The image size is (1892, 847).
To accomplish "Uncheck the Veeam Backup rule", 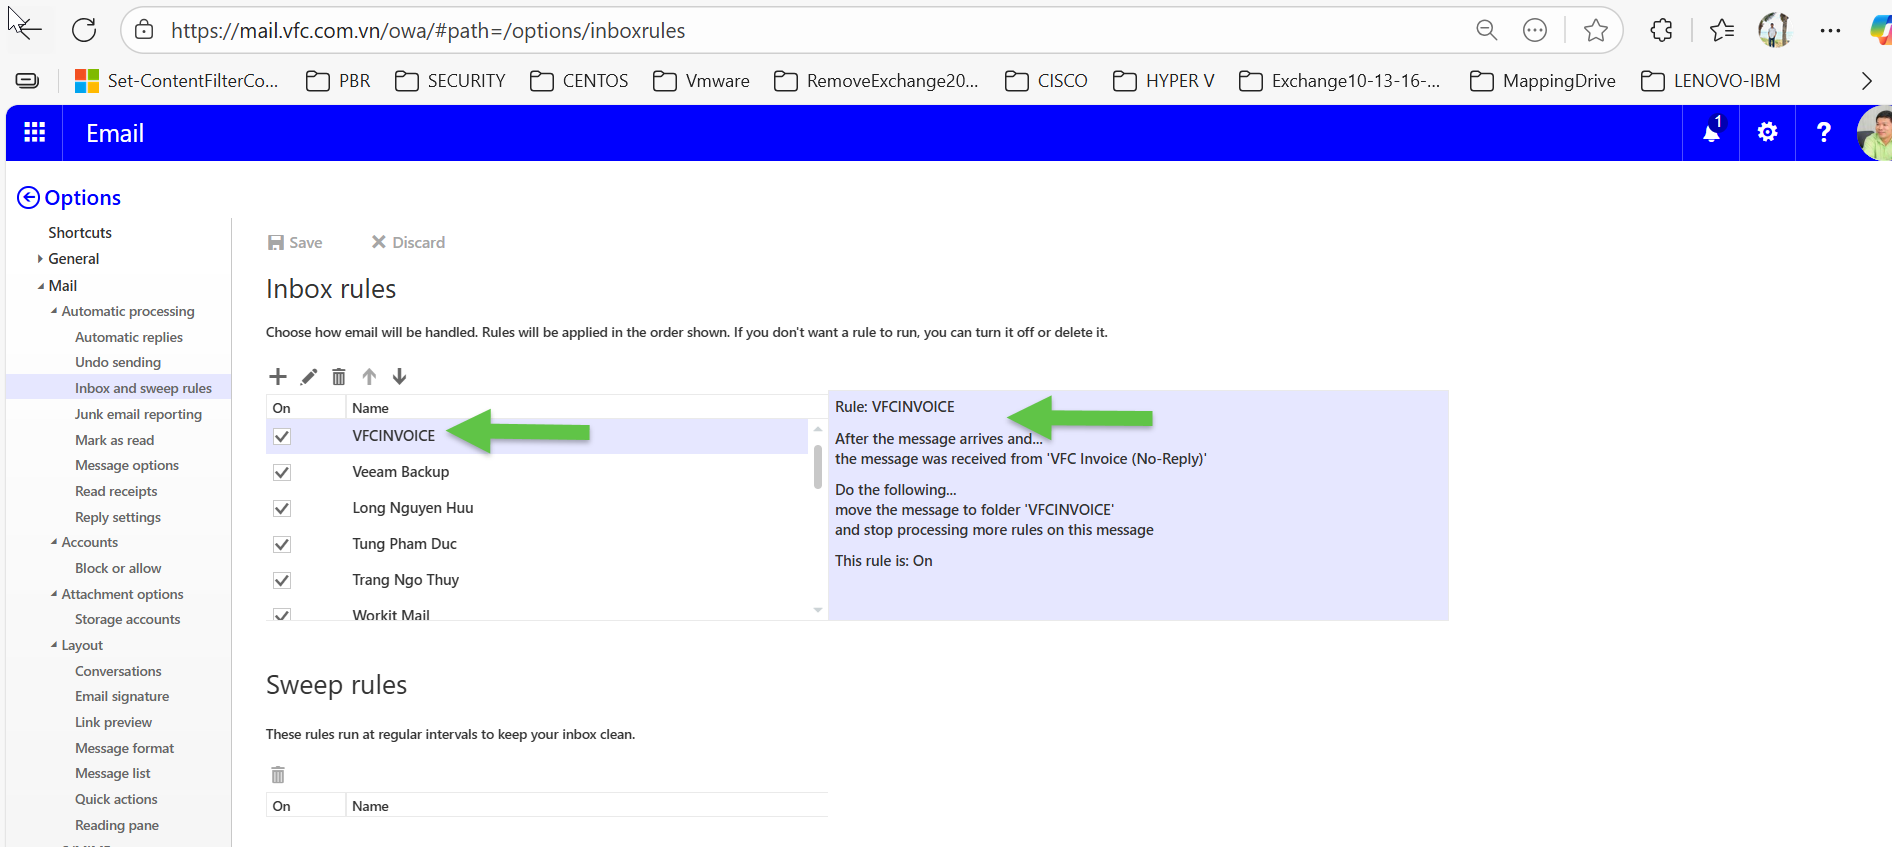I will [x=282, y=472].
